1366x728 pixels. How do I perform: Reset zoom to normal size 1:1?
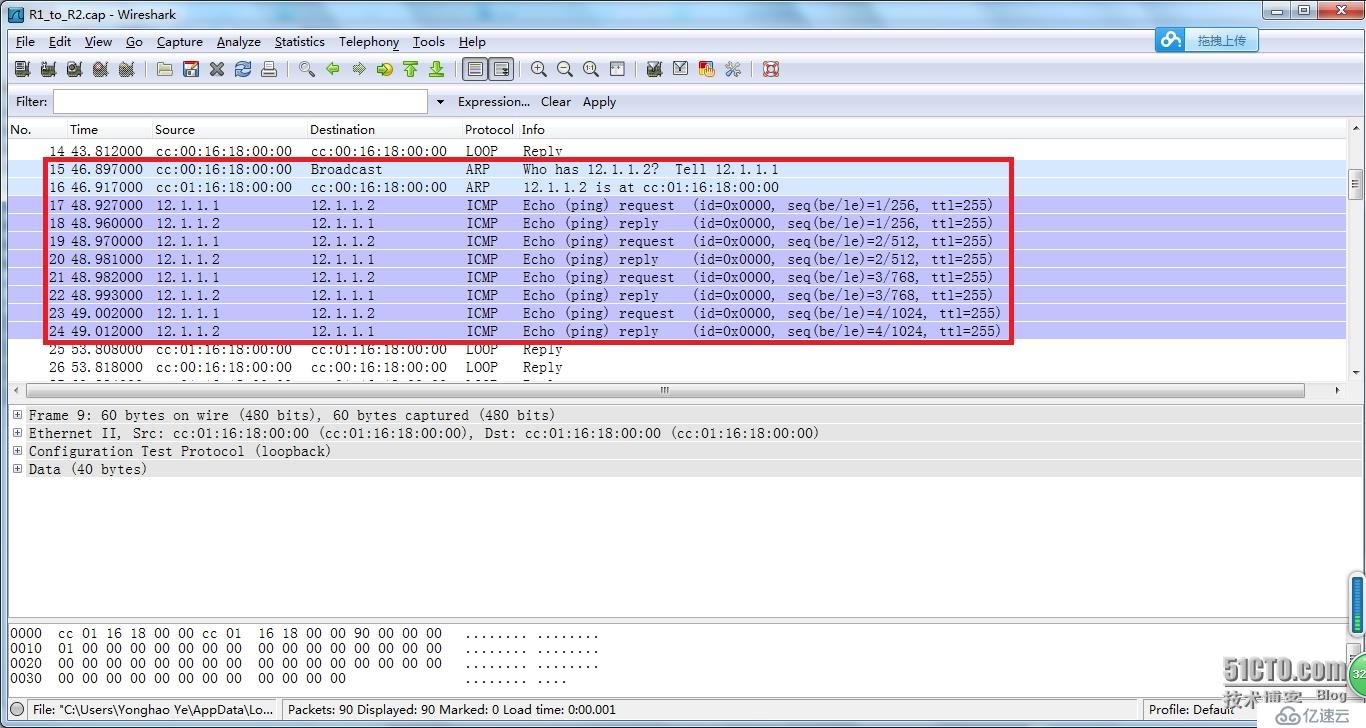(x=591, y=69)
